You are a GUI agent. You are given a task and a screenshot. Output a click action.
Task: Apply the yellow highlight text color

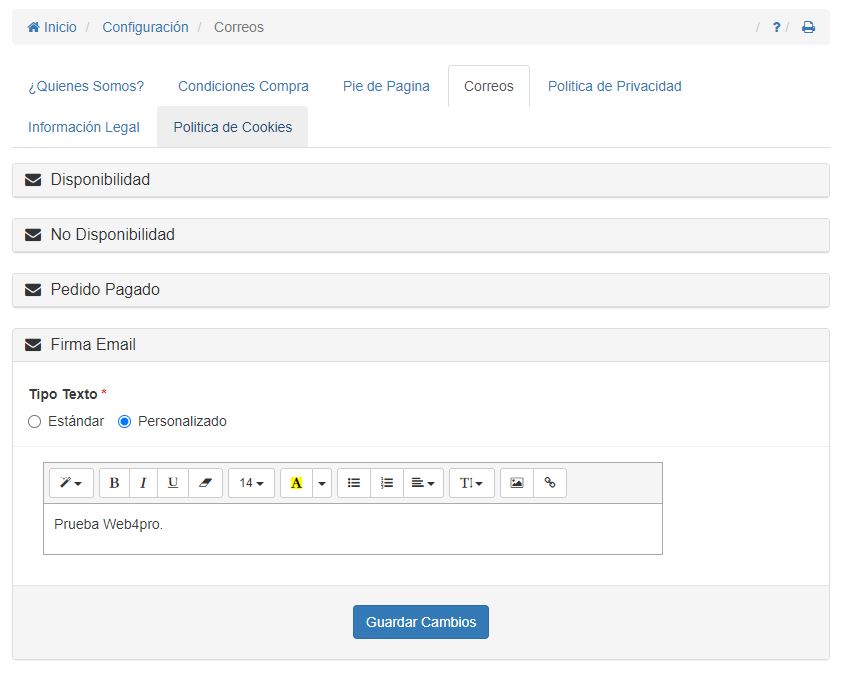coord(296,483)
